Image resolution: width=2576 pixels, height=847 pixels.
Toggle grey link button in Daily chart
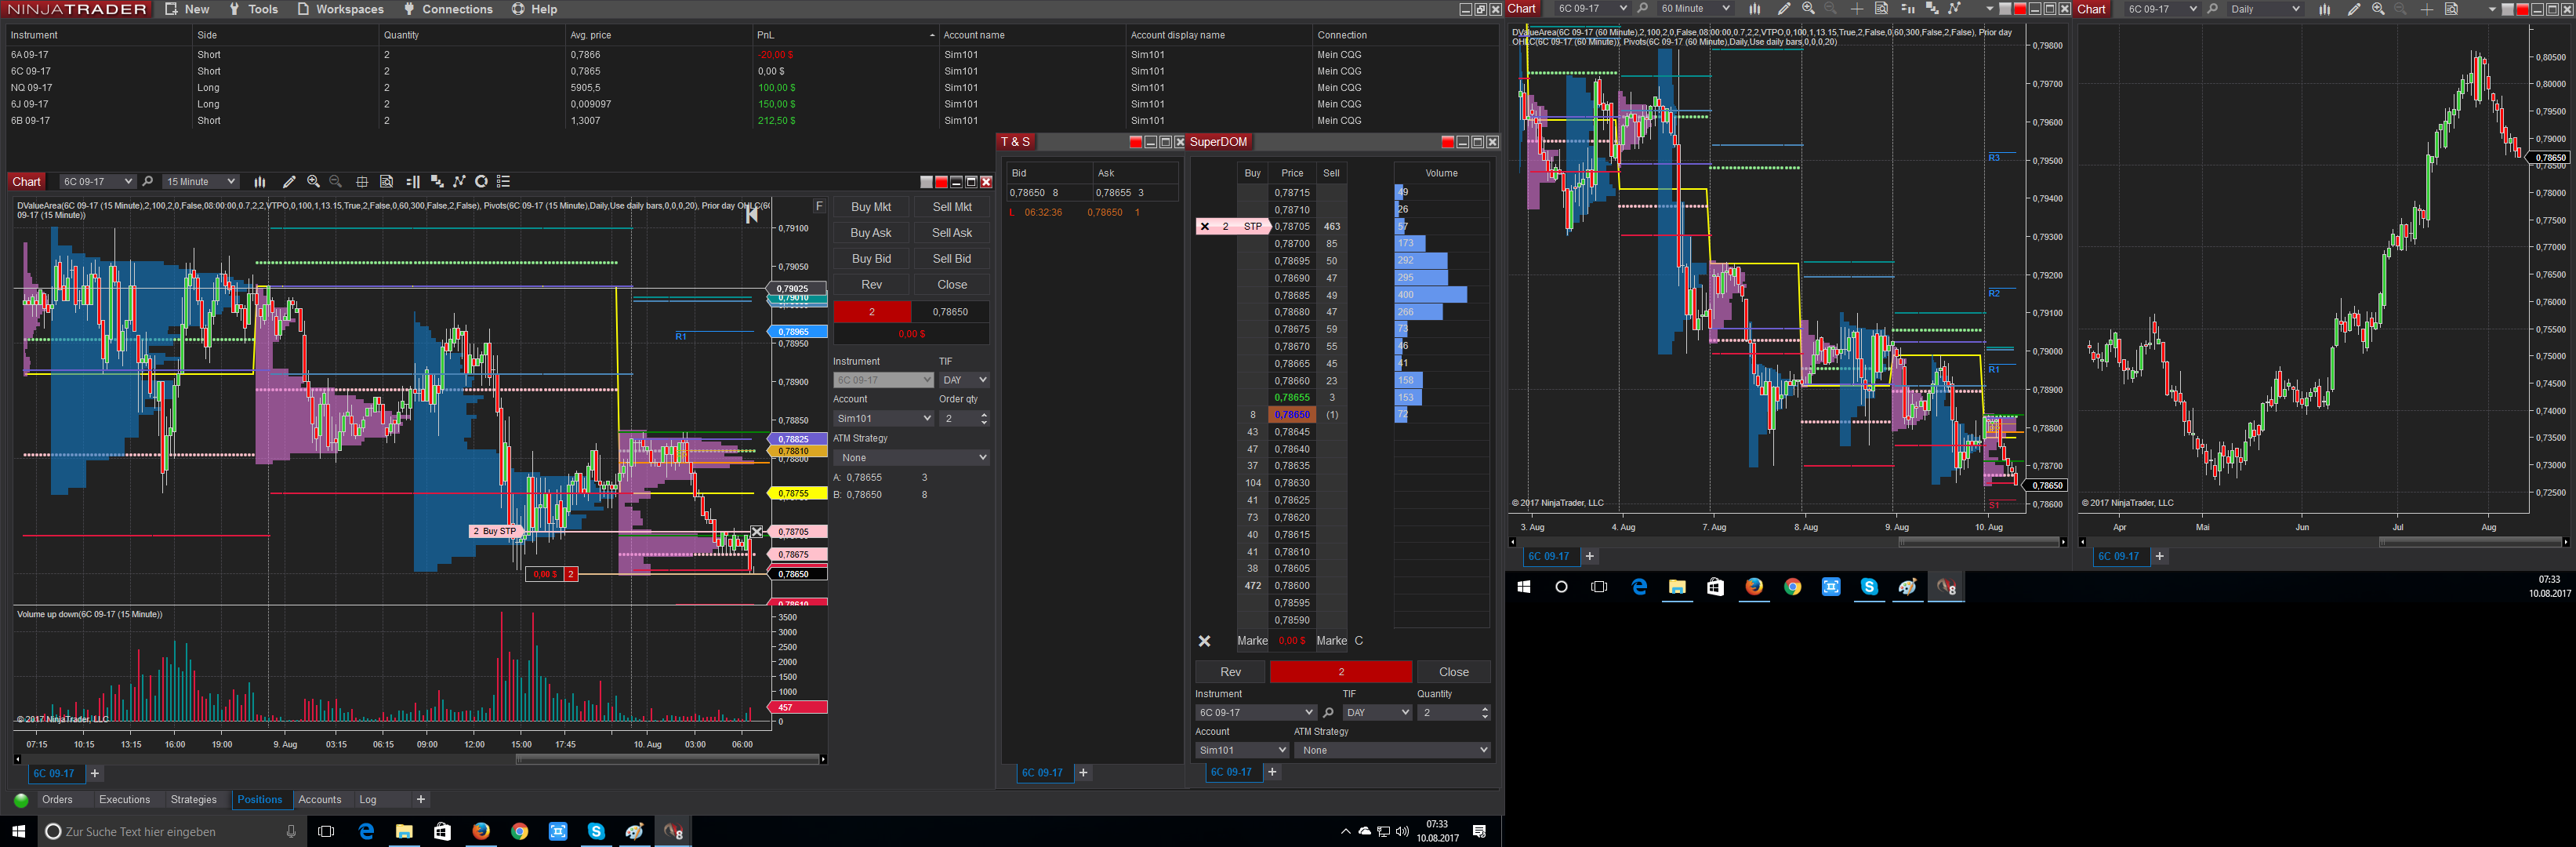(x=2507, y=9)
